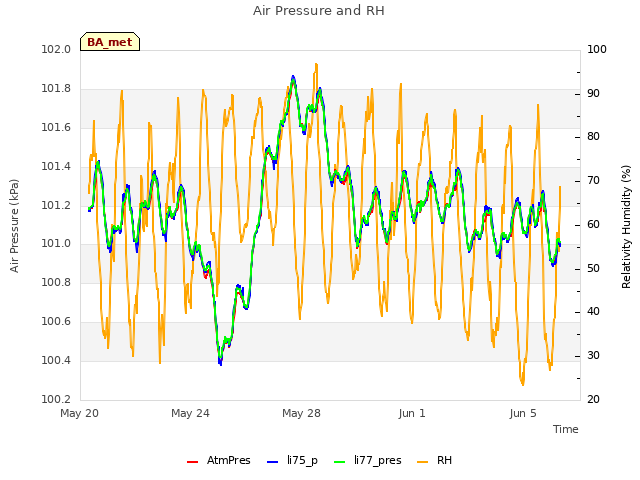Toggle the li75_p legend entry
This screenshot has width=640, height=480.
point(293,460)
